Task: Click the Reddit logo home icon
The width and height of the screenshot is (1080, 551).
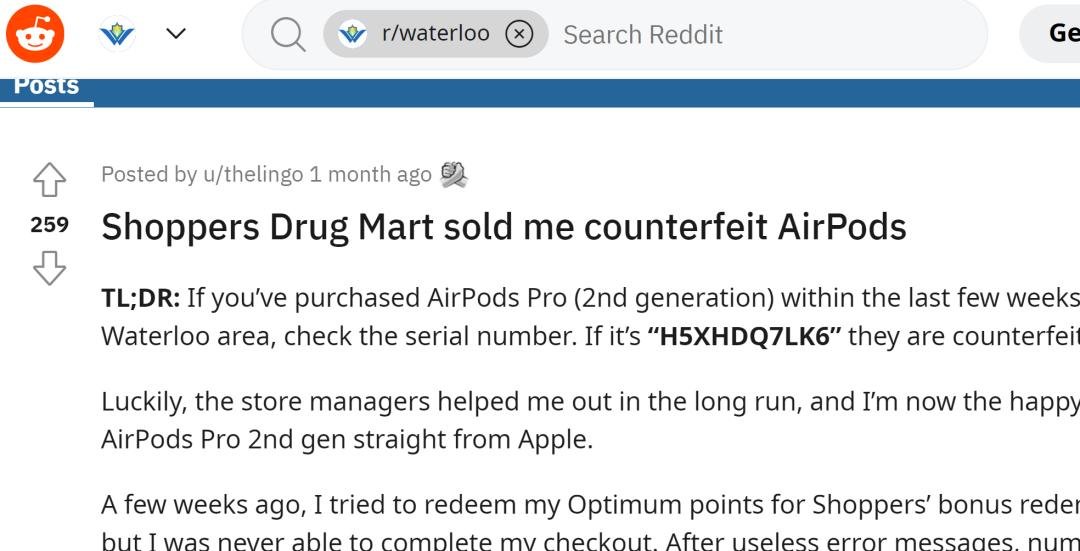Action: (x=35, y=34)
